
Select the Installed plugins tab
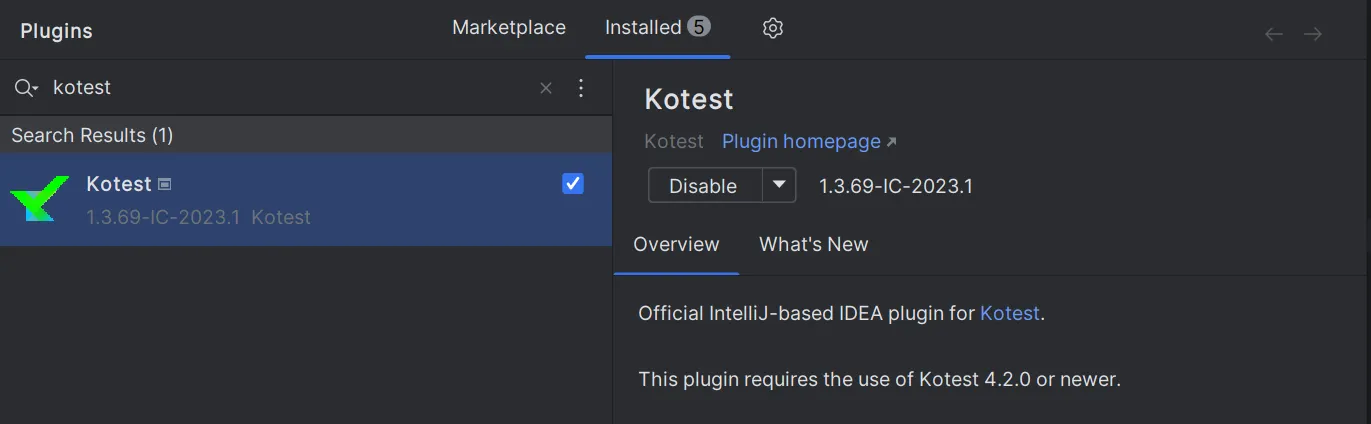[x=643, y=28]
